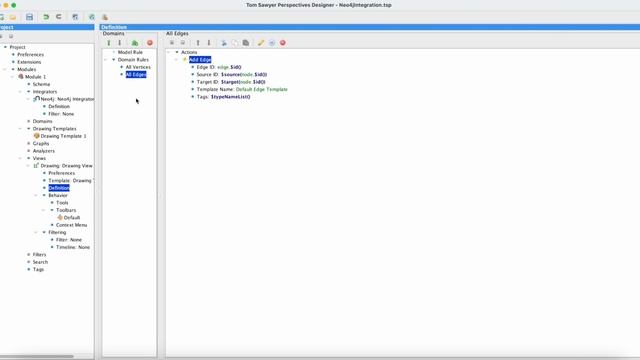This screenshot has height=360, width=640.
Task: Click the Save project toolbar icon
Action: [x=29, y=17]
